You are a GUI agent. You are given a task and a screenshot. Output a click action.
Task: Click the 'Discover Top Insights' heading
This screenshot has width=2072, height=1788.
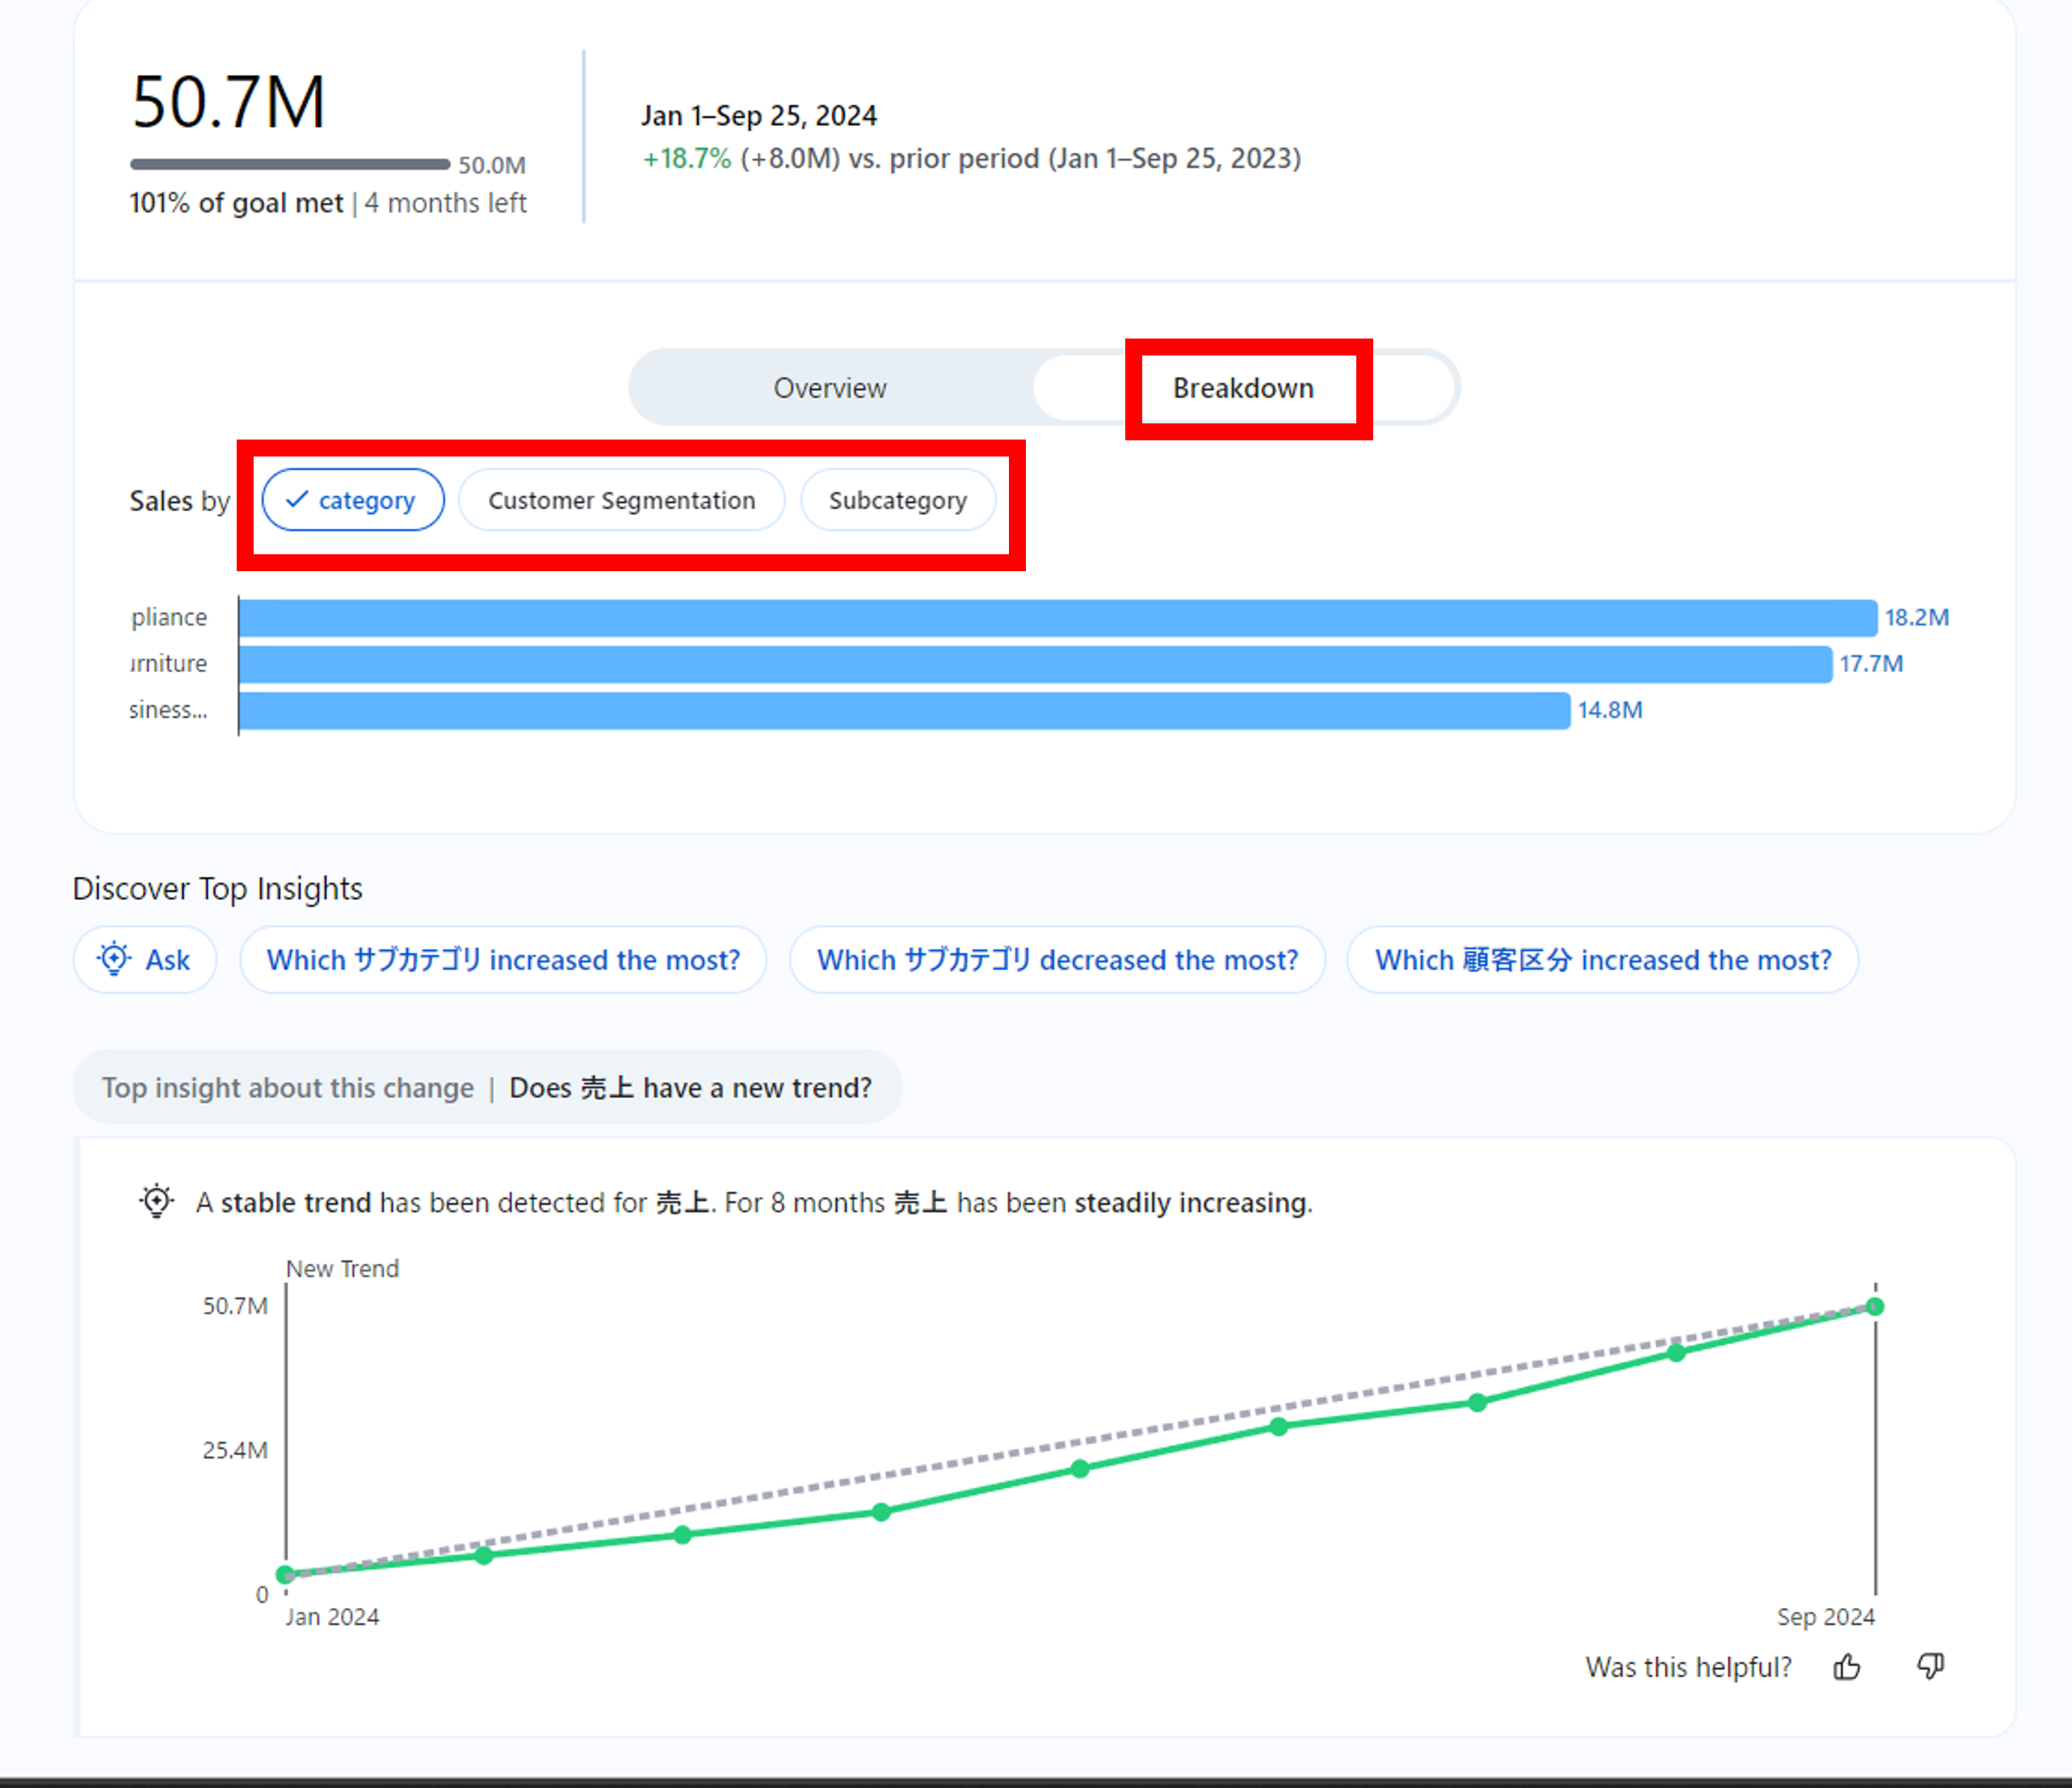click(x=218, y=888)
